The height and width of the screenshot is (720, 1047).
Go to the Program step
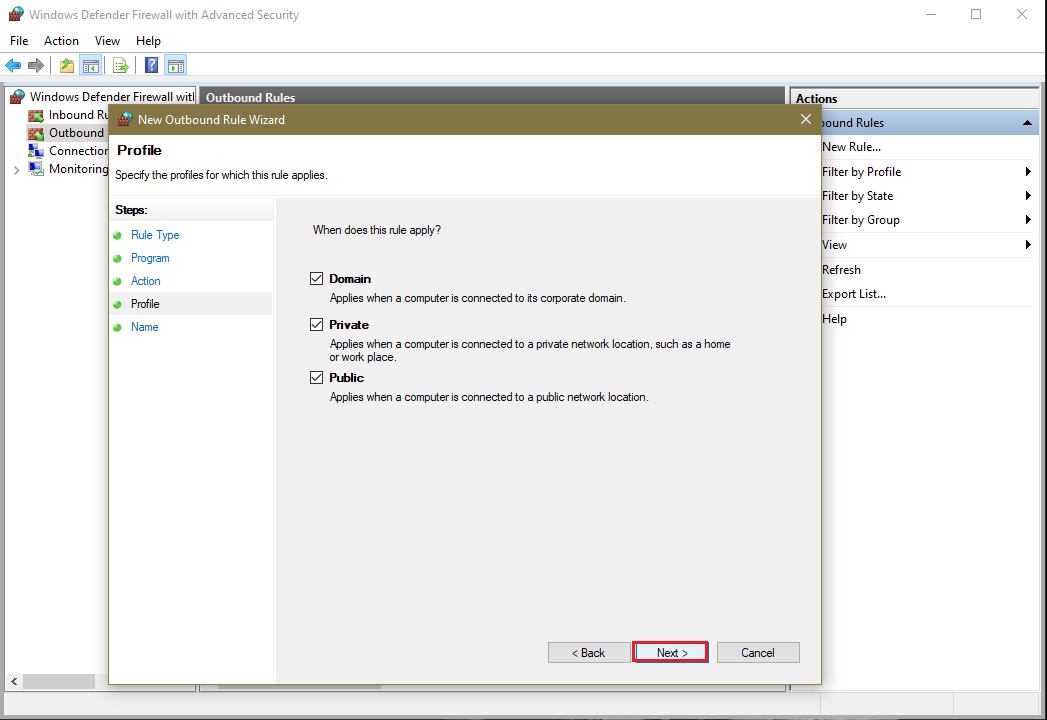point(150,258)
